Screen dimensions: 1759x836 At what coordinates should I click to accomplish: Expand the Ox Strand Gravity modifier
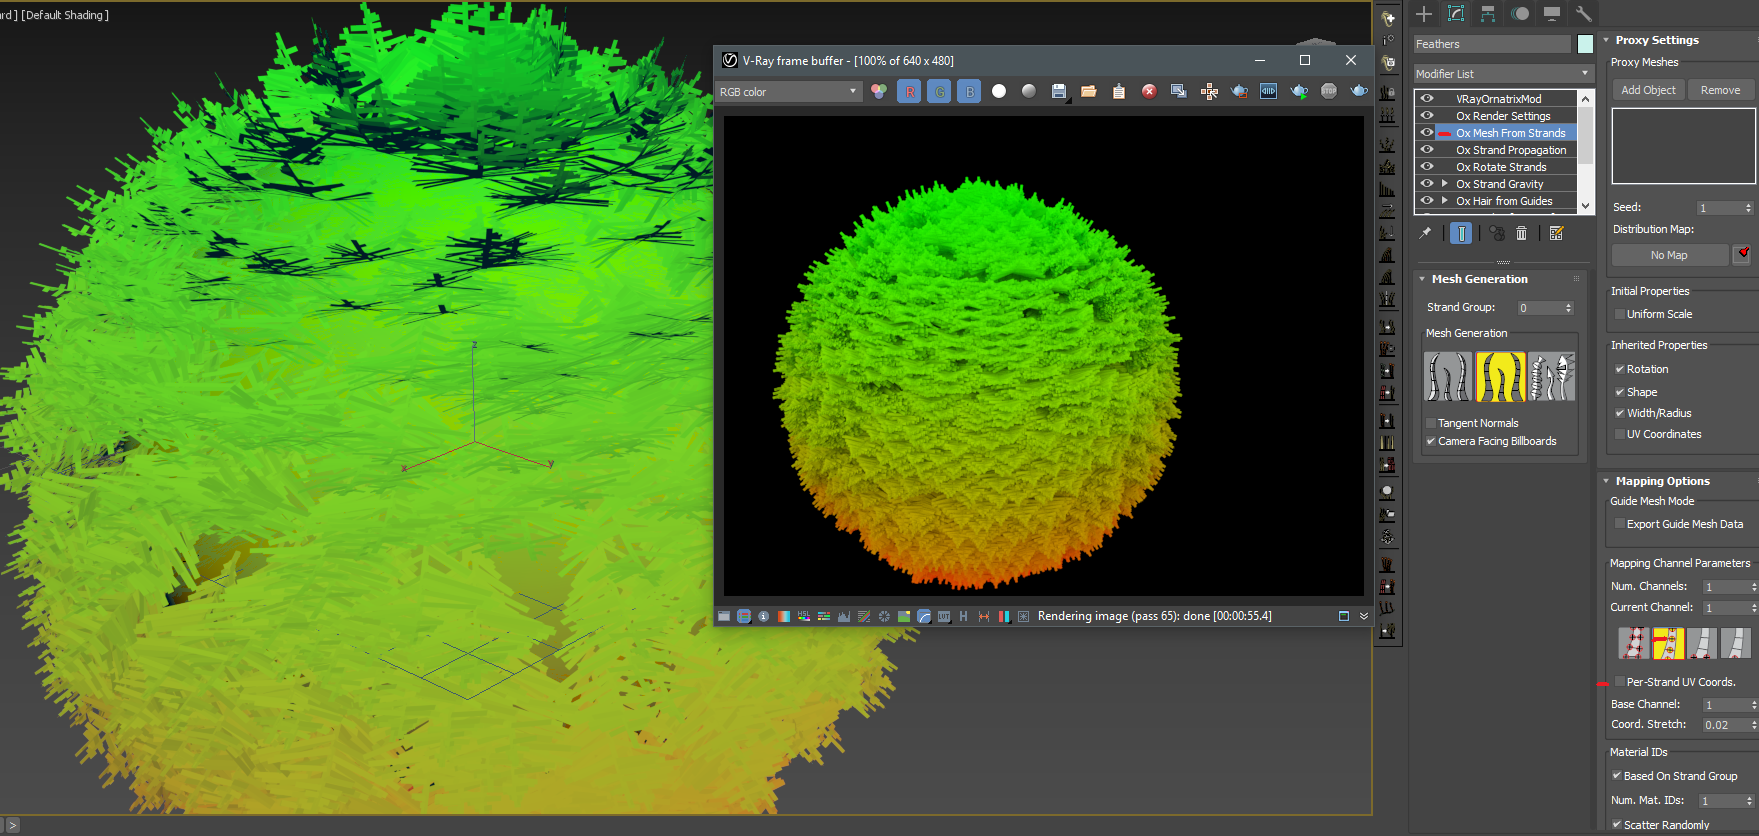tap(1445, 184)
